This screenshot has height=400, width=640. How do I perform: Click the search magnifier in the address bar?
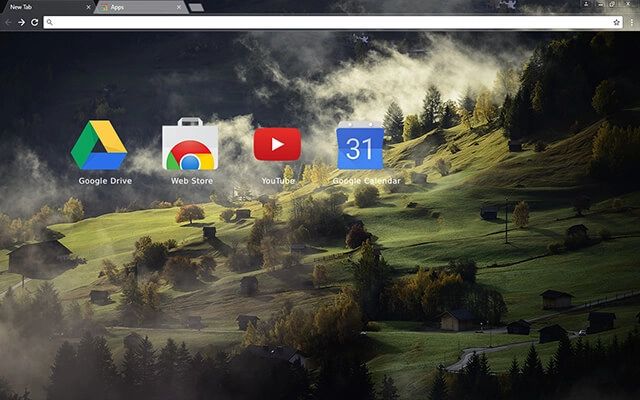(x=49, y=22)
